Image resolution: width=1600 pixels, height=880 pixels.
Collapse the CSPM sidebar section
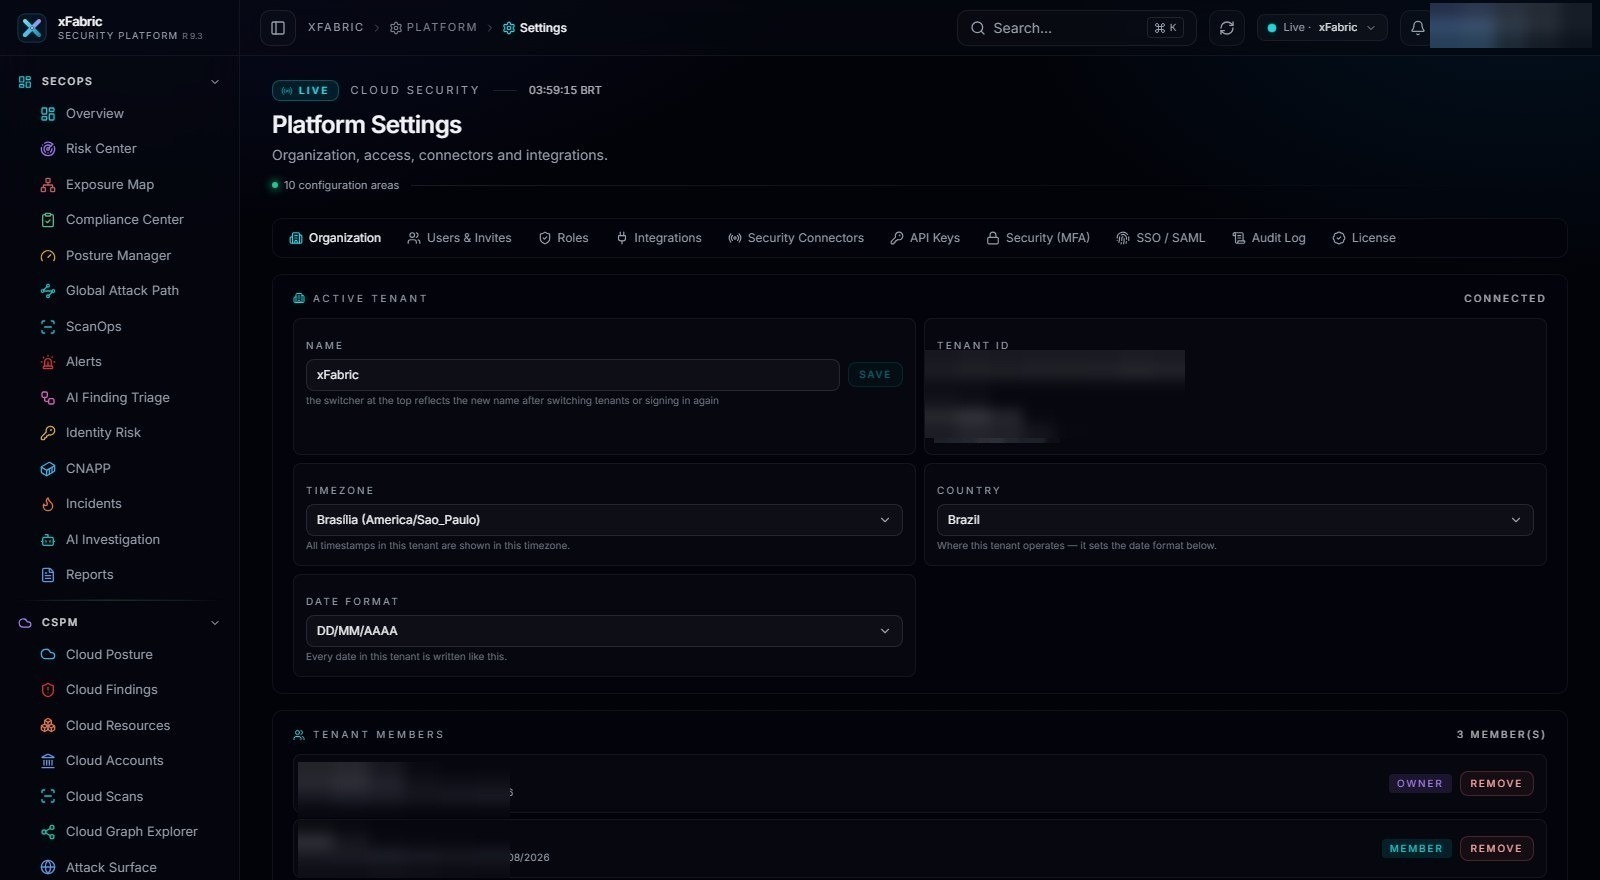click(215, 623)
